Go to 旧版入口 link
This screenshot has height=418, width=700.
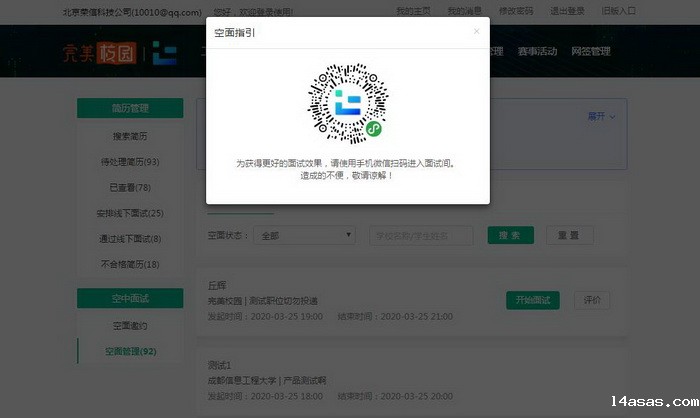(620, 11)
